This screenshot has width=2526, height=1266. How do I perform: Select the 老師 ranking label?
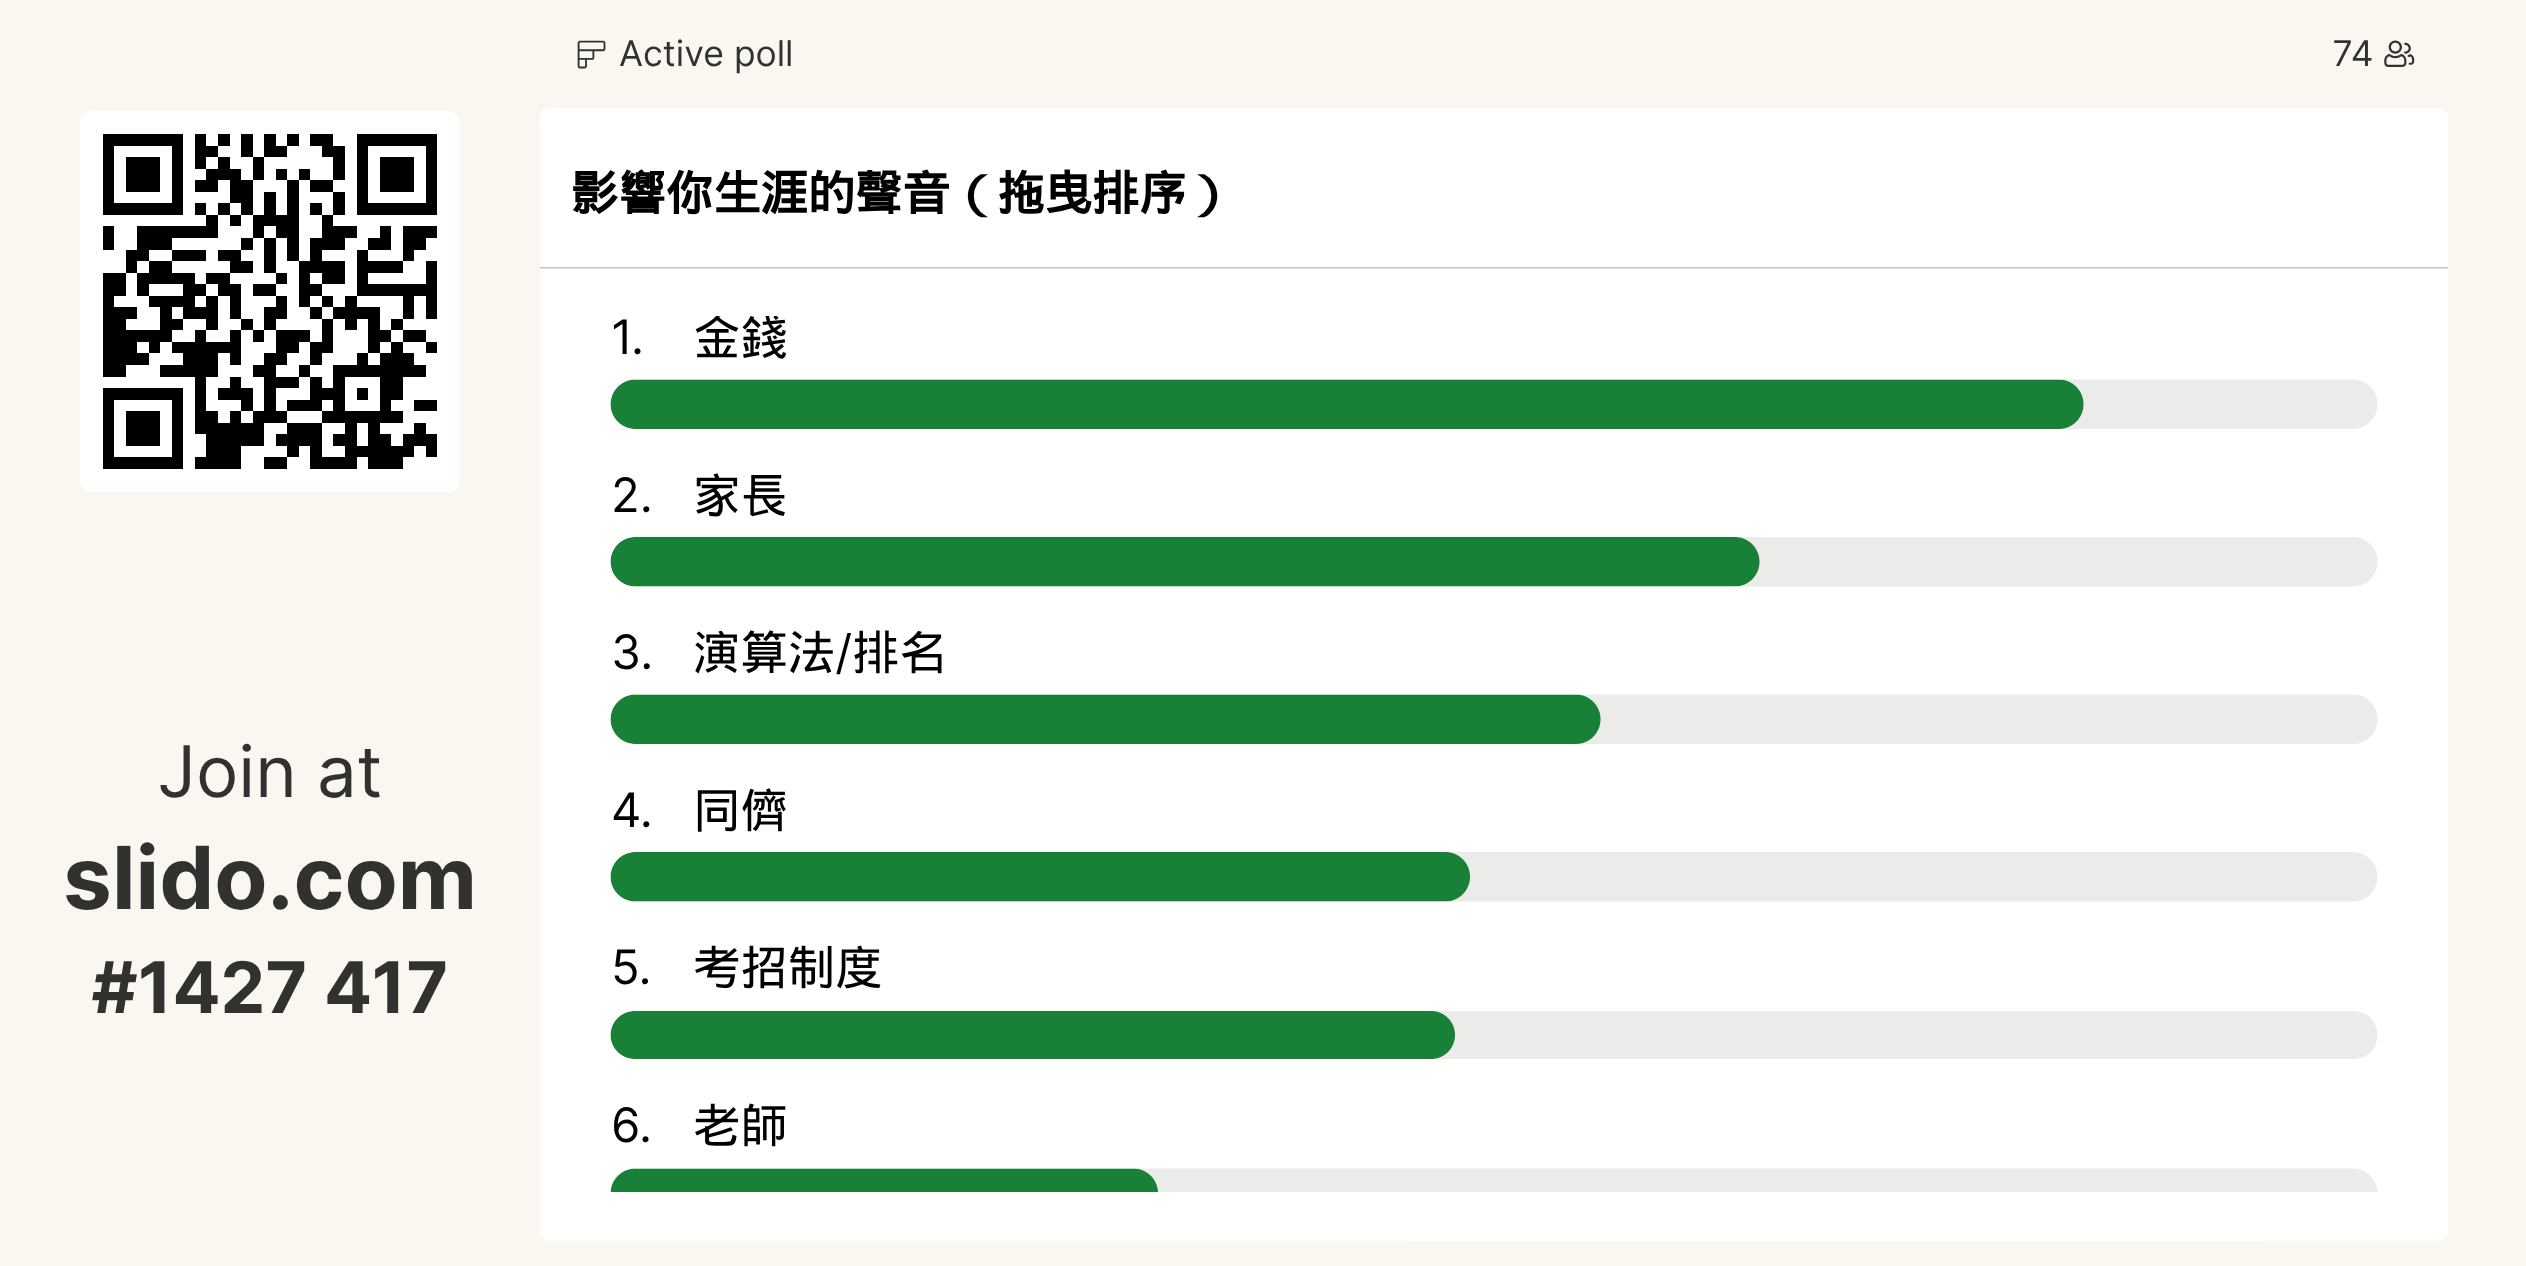(740, 1126)
